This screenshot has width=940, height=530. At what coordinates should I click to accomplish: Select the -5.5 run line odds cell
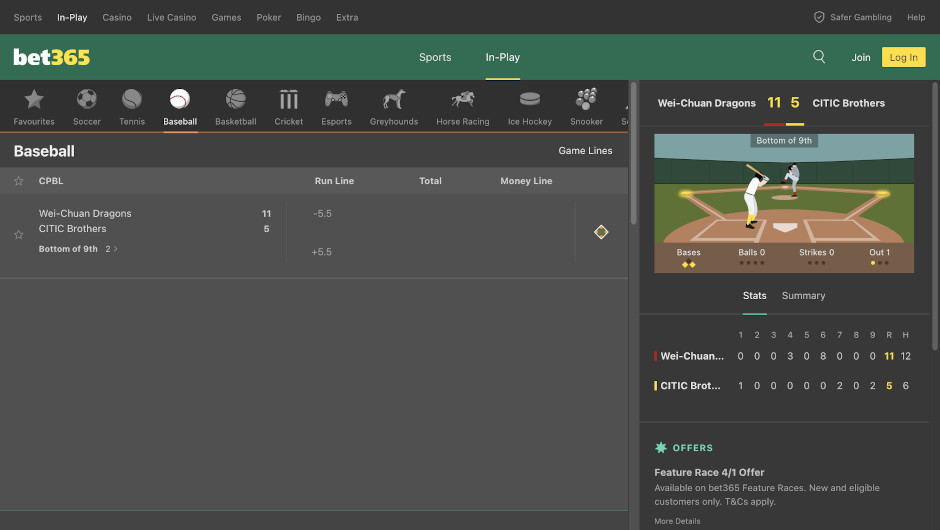click(x=323, y=213)
